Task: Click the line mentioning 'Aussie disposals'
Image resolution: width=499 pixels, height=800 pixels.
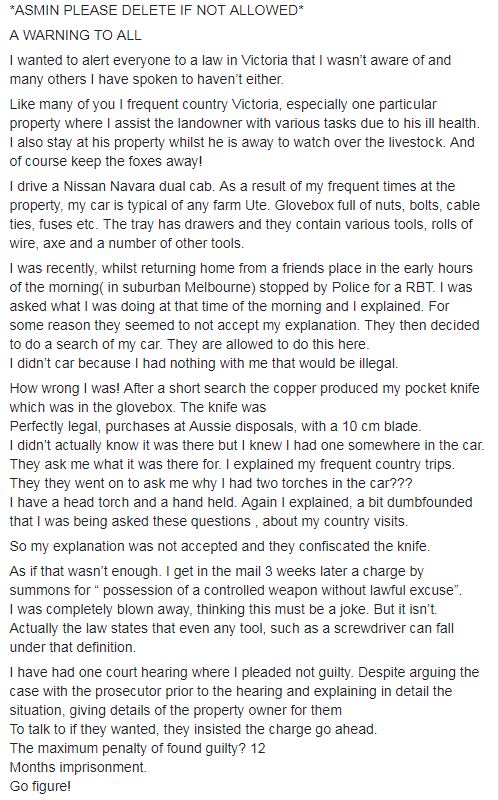Action: coord(215,426)
